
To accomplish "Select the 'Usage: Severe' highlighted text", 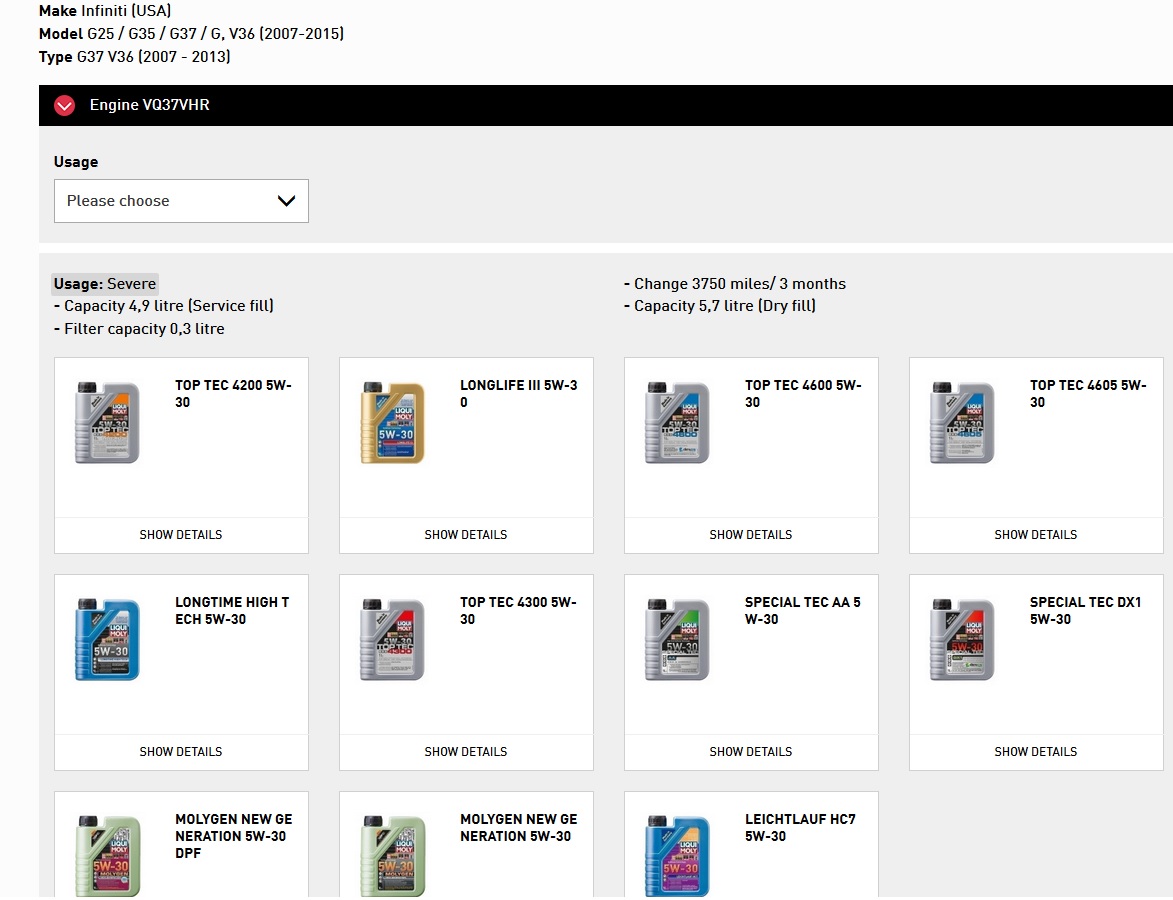I will coord(105,284).
